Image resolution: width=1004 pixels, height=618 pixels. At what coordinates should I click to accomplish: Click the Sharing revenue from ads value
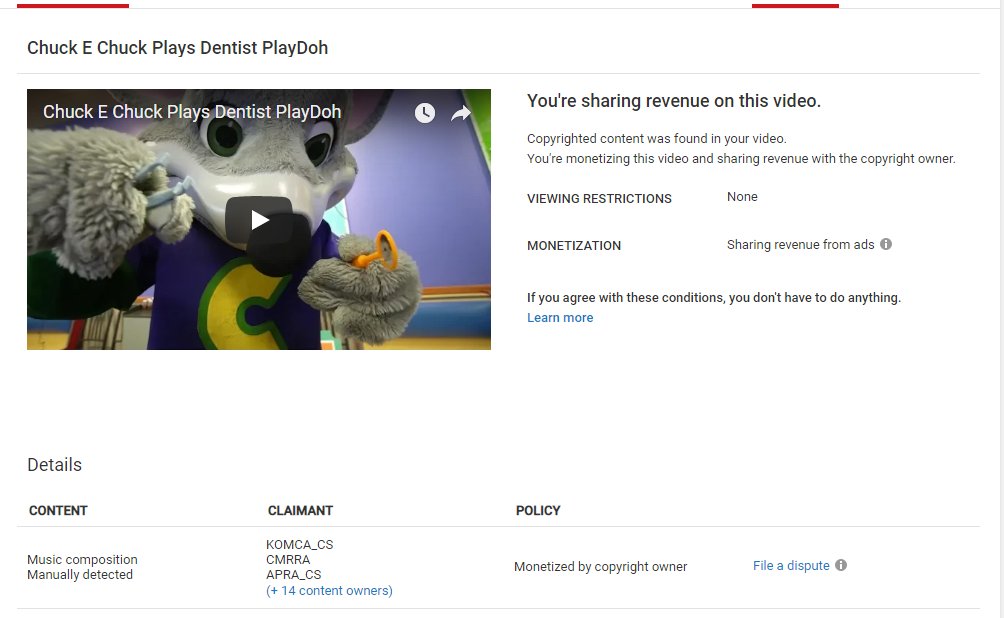click(x=800, y=245)
